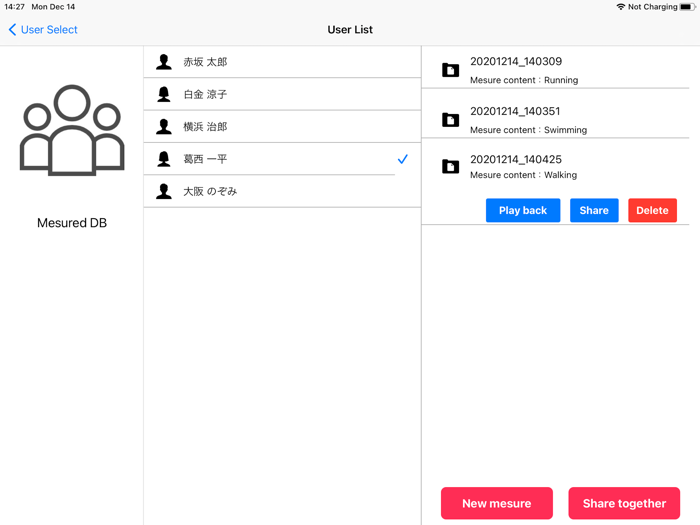Image resolution: width=700 pixels, height=525 pixels.
Task: Click folder icon for 20201214_140309
Action: (x=450, y=70)
